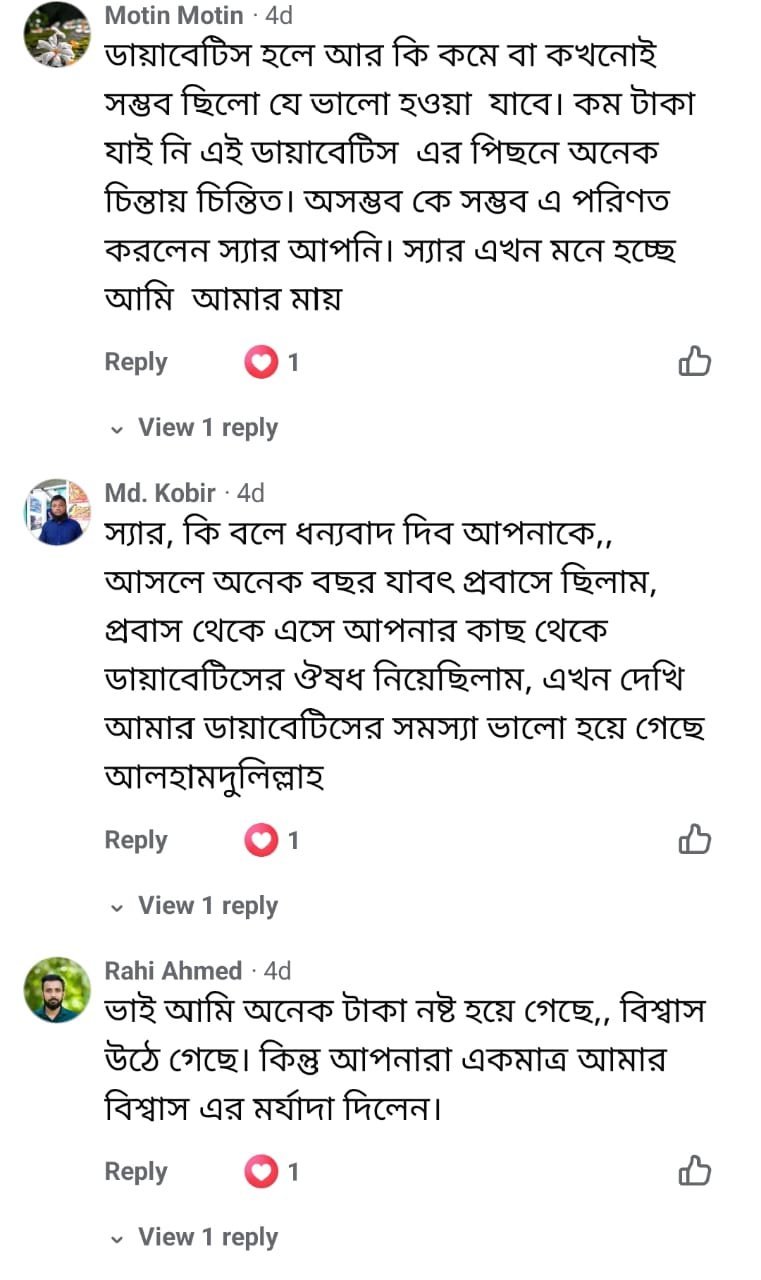Open Md. Kobir's profile picture

point(57,512)
